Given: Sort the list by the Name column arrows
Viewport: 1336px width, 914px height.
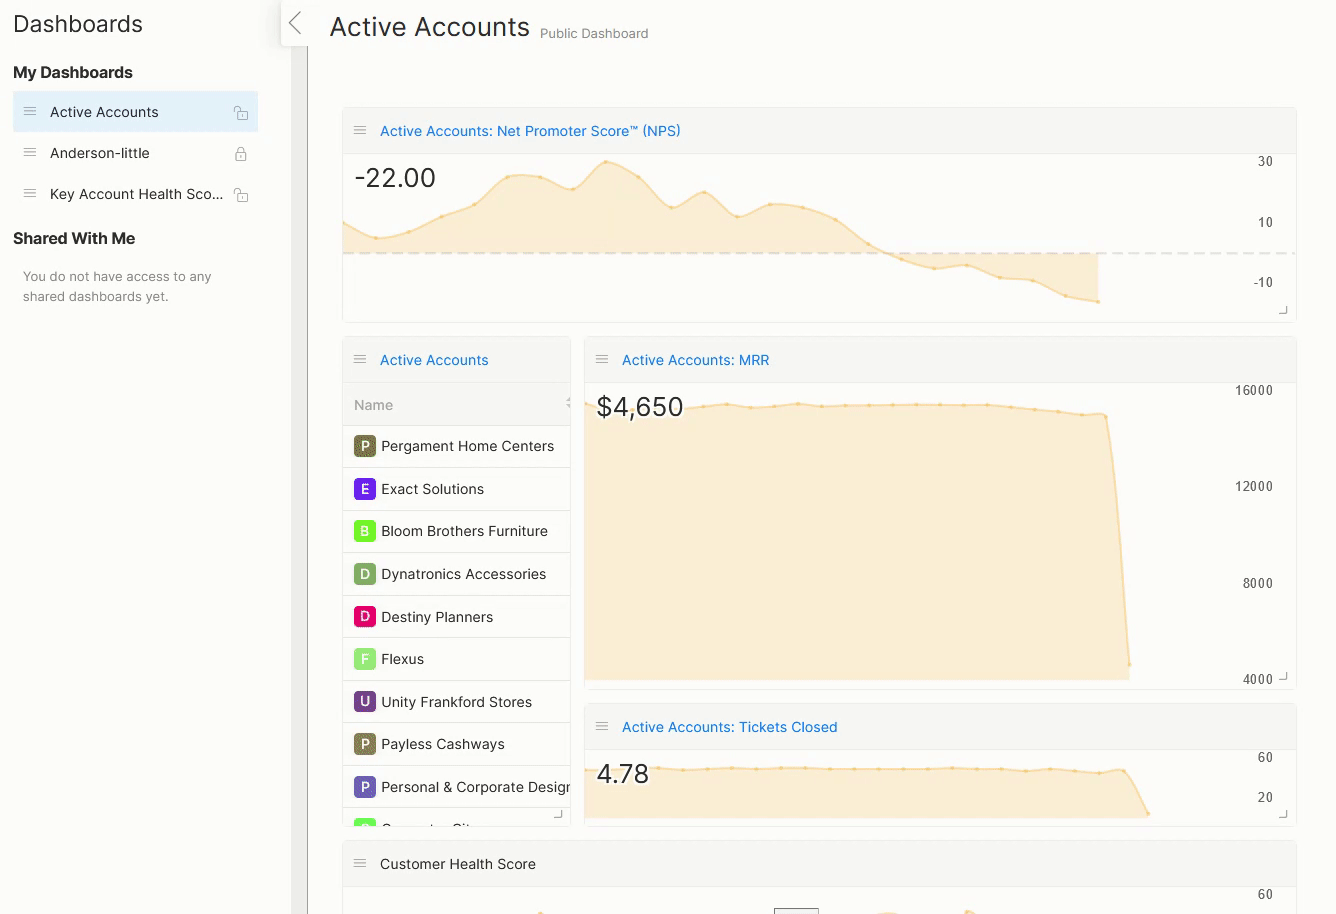Looking at the screenshot, I should click(567, 404).
